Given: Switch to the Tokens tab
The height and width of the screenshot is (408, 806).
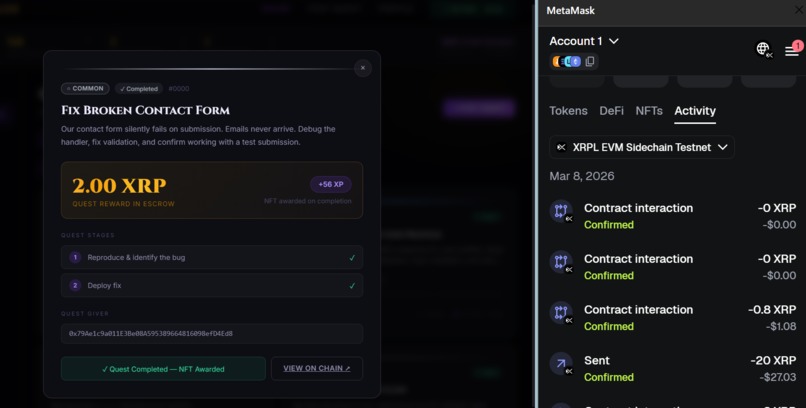Looking at the screenshot, I should [568, 111].
